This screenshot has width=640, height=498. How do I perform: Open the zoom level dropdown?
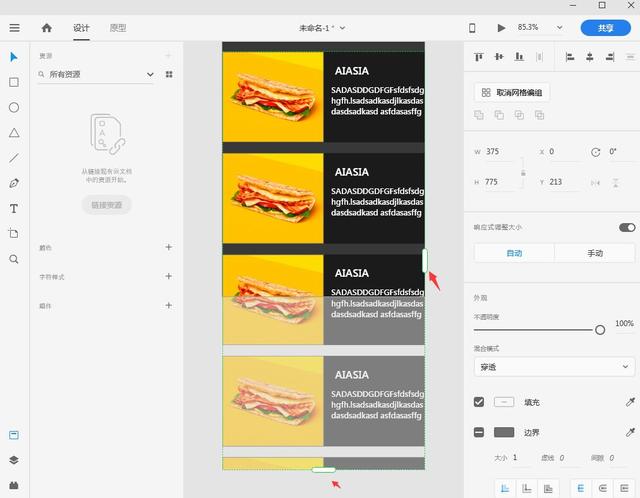[x=560, y=27]
